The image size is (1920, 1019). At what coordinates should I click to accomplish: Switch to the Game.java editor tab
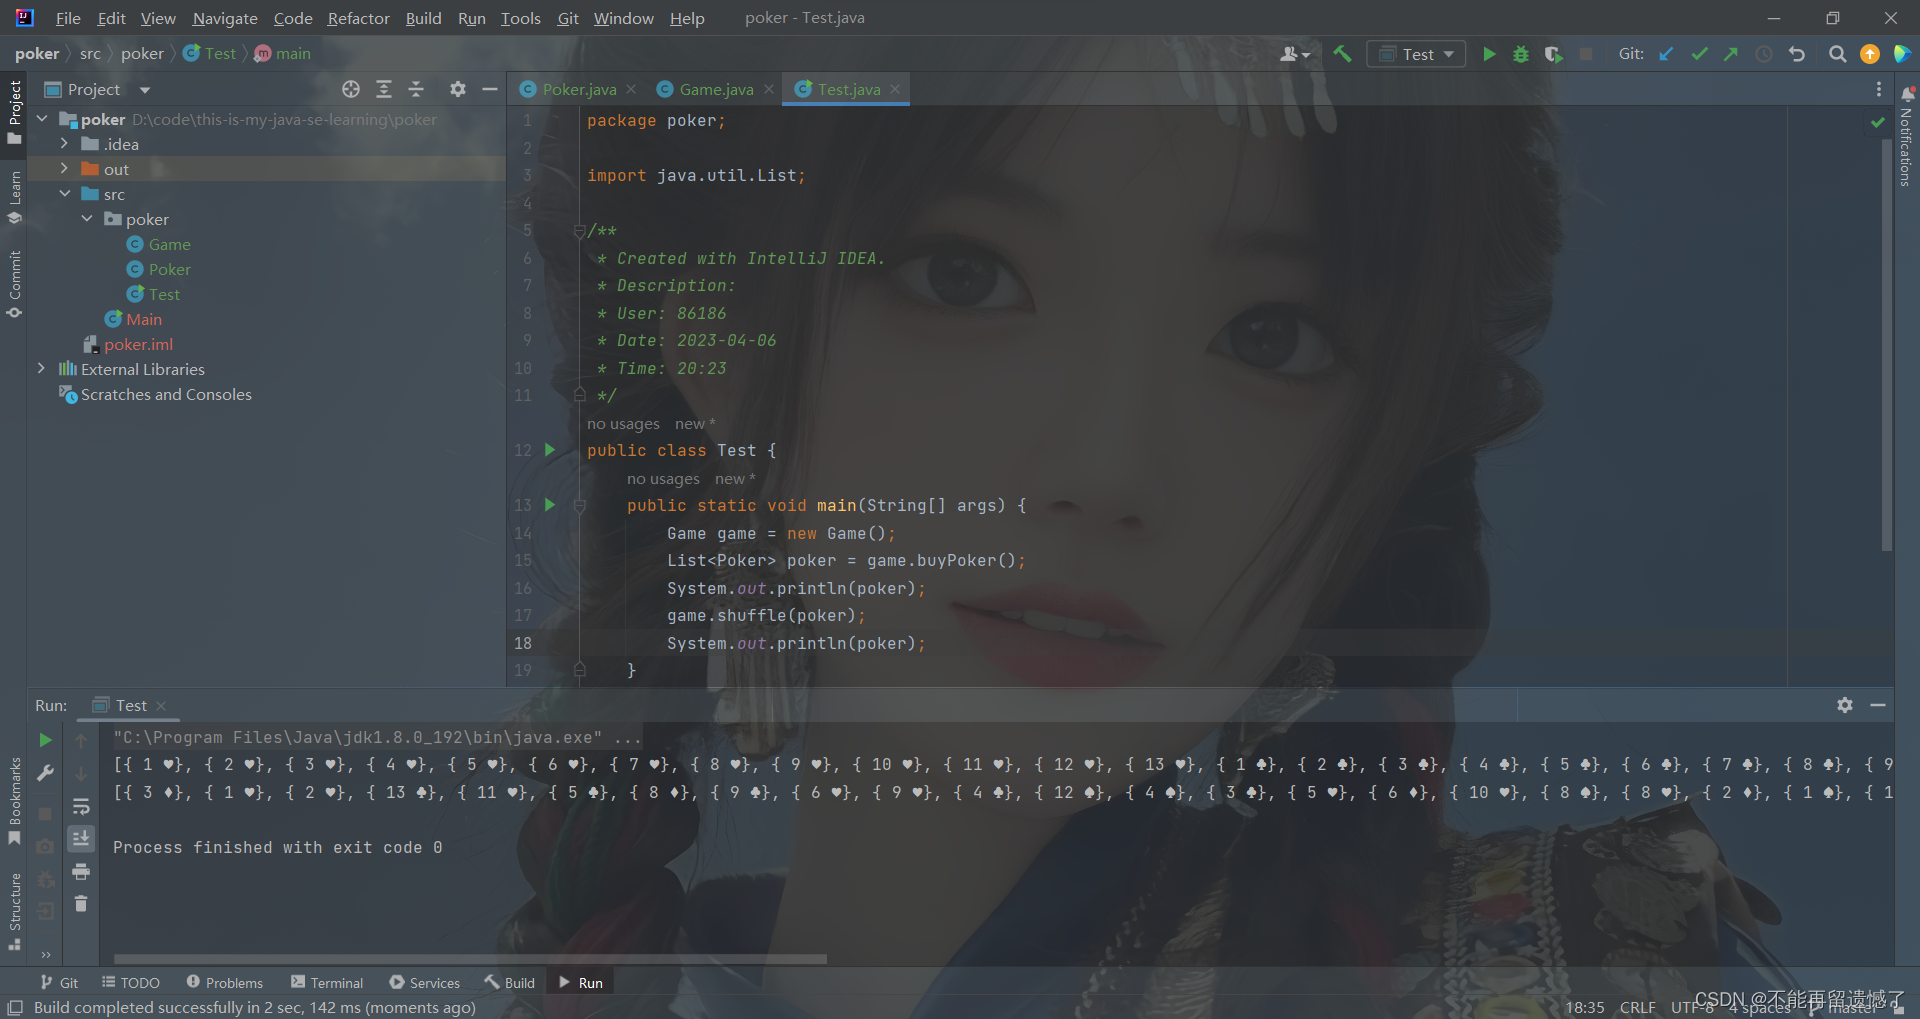point(716,89)
